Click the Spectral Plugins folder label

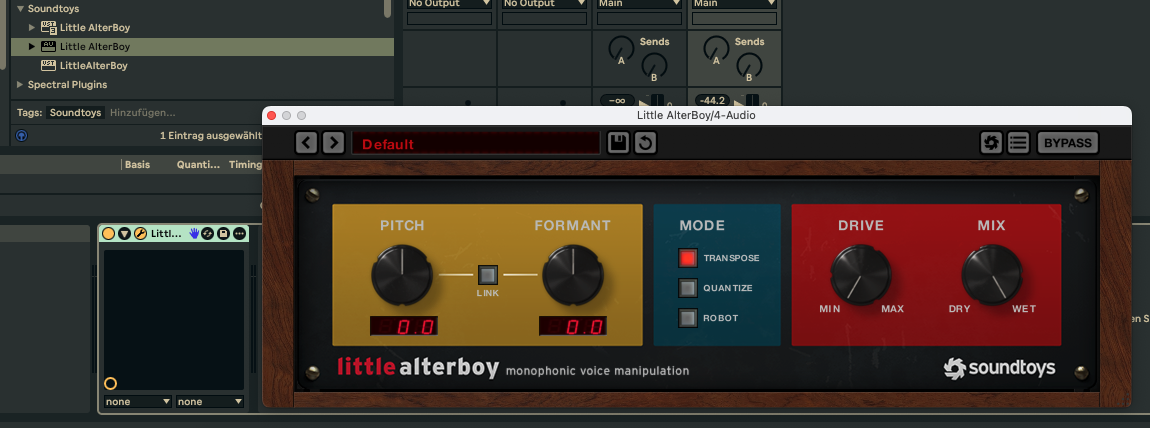pos(67,85)
